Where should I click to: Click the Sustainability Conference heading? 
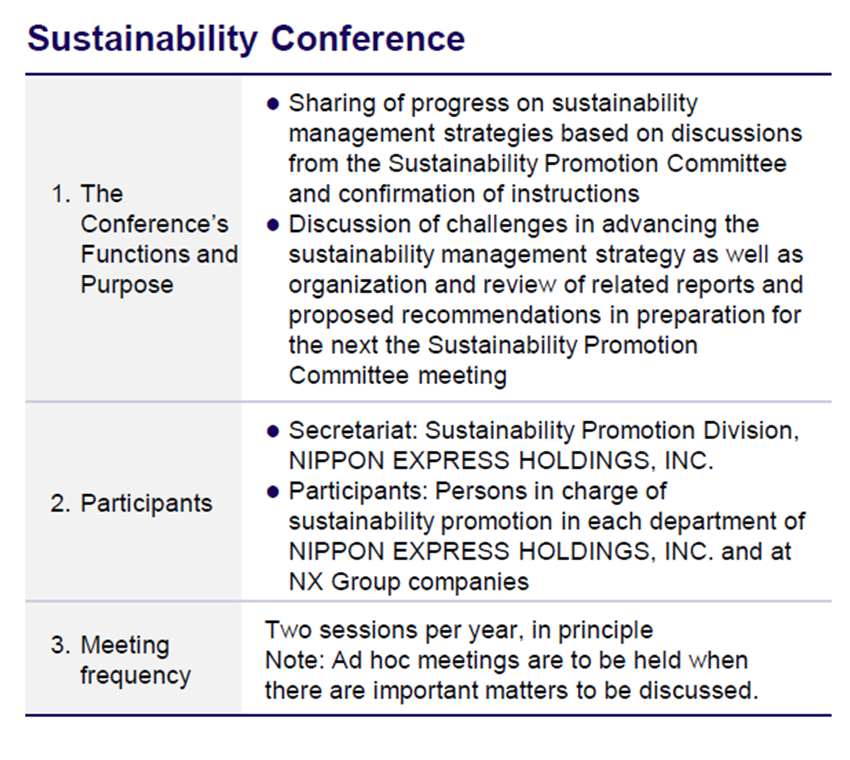click(x=246, y=39)
